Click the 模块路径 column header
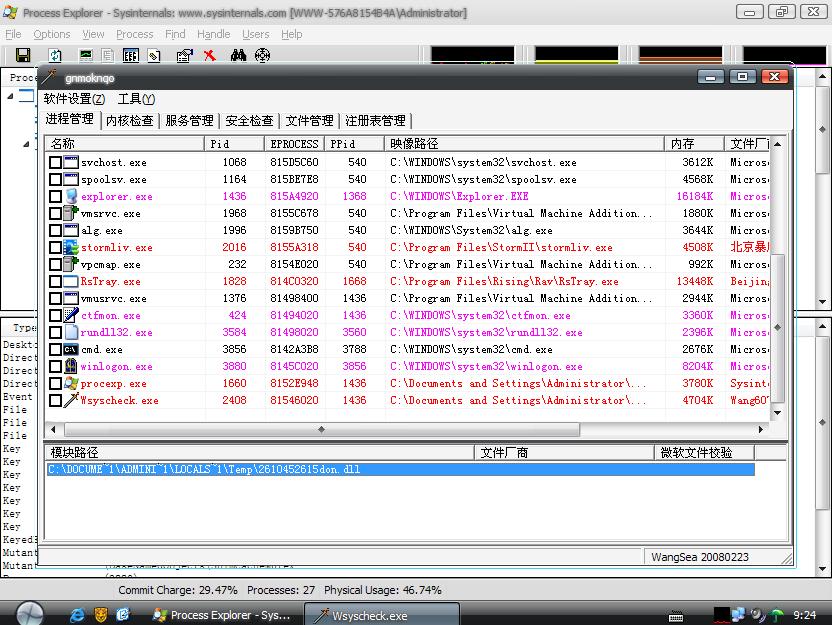The height and width of the screenshot is (625, 832). (x=259, y=453)
